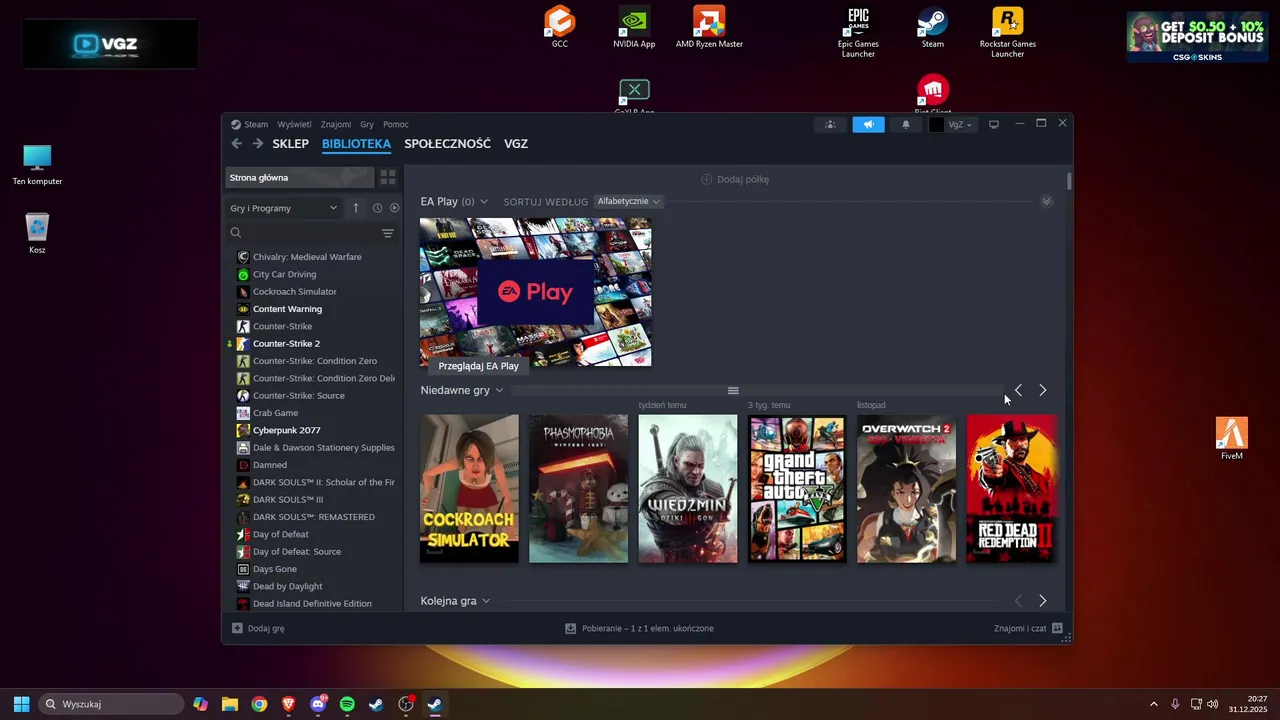Image resolution: width=1280 pixels, height=720 pixels.
Task: Select Cyberpunk 2077 in the game list
Action: [x=286, y=431]
